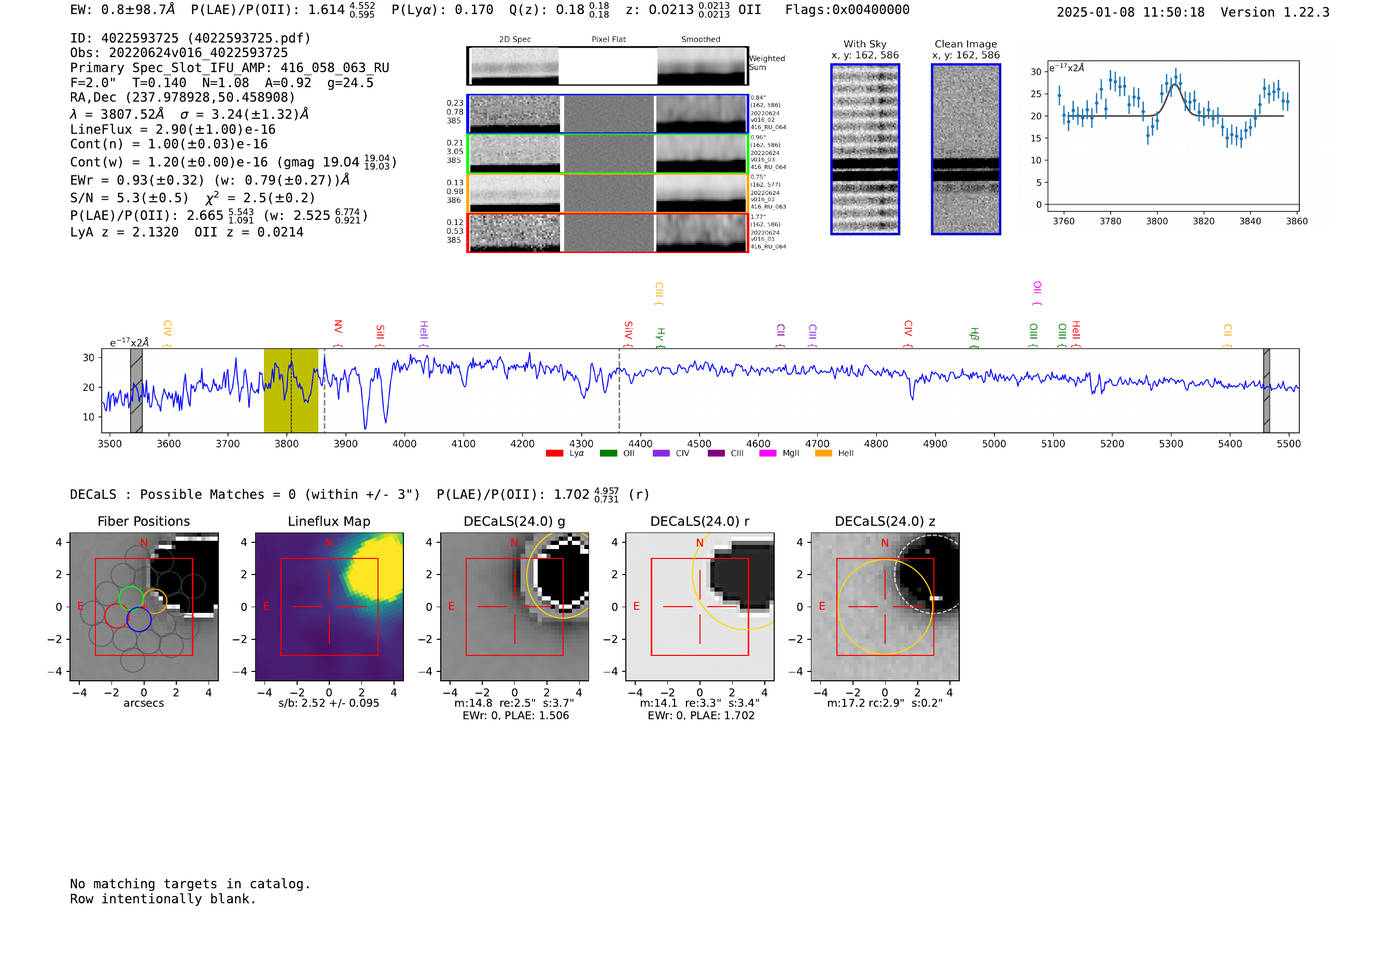
Task: Click the yellow aperture circle in DECaLS z image
Action: (x=885, y=606)
